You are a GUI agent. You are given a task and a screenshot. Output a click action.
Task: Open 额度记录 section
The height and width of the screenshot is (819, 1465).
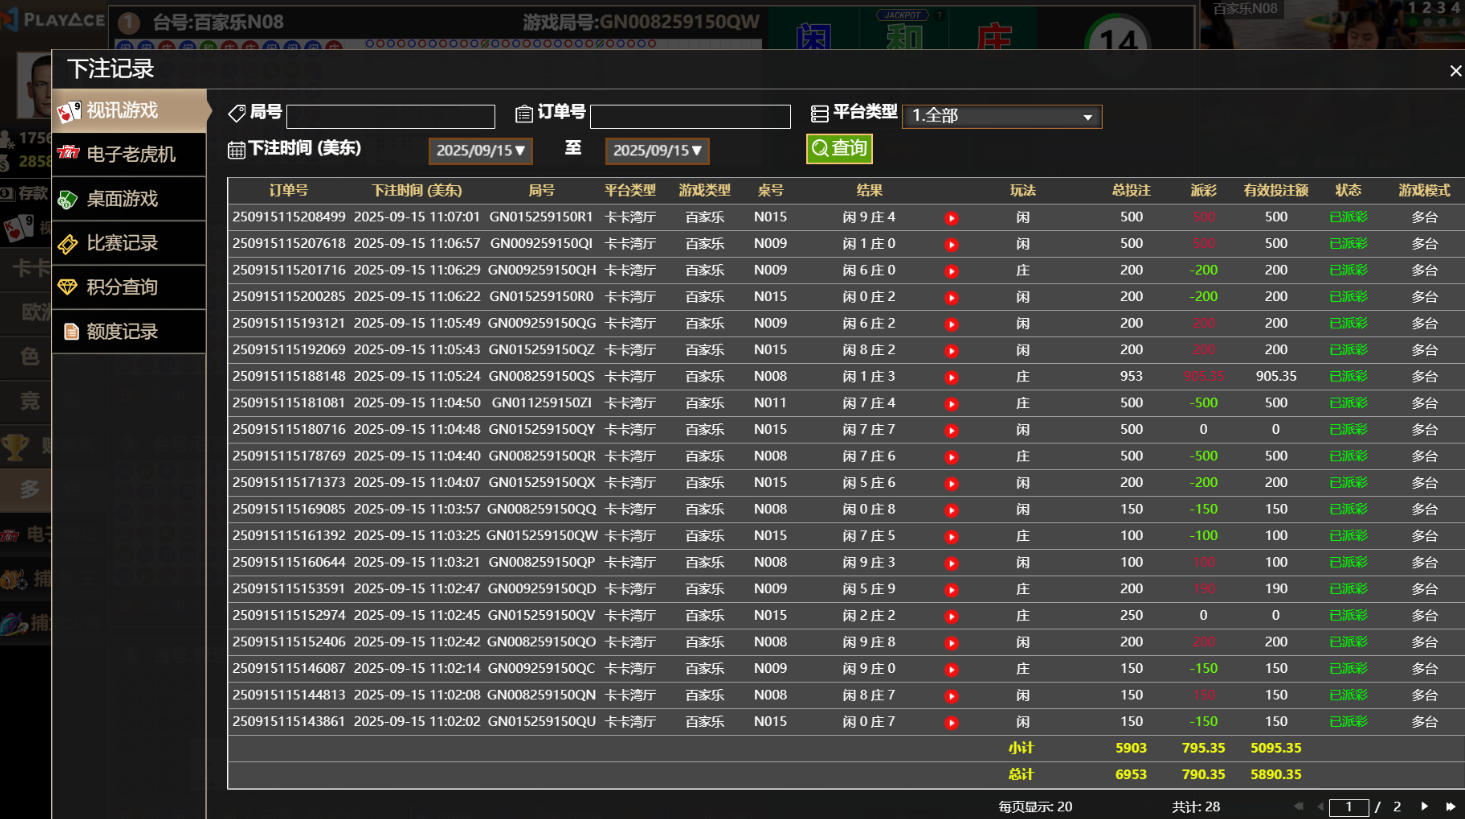pyautogui.click(x=130, y=331)
